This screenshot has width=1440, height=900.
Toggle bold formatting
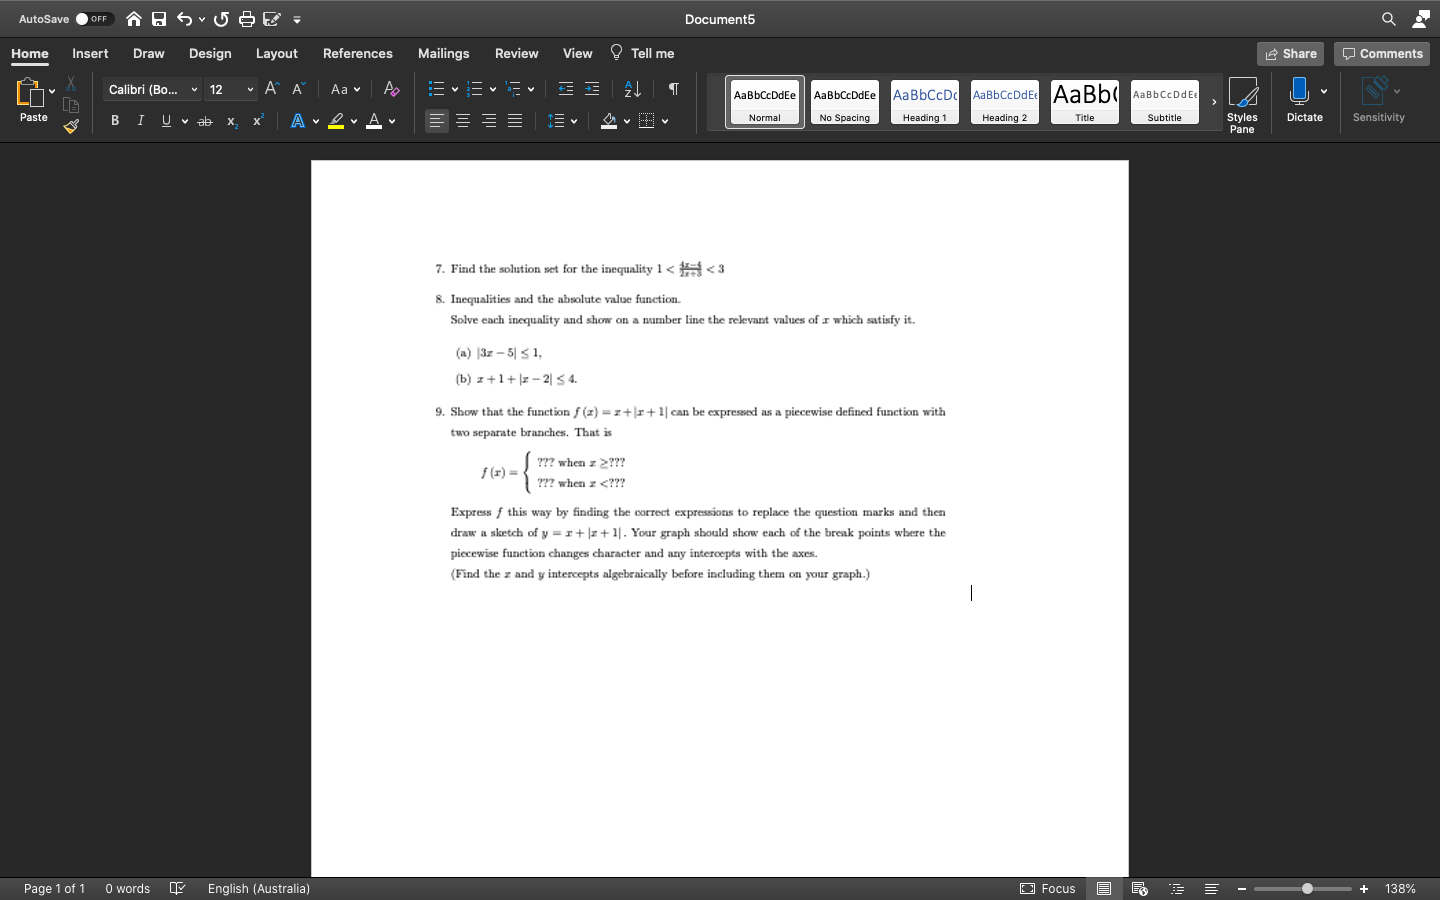pyautogui.click(x=114, y=120)
